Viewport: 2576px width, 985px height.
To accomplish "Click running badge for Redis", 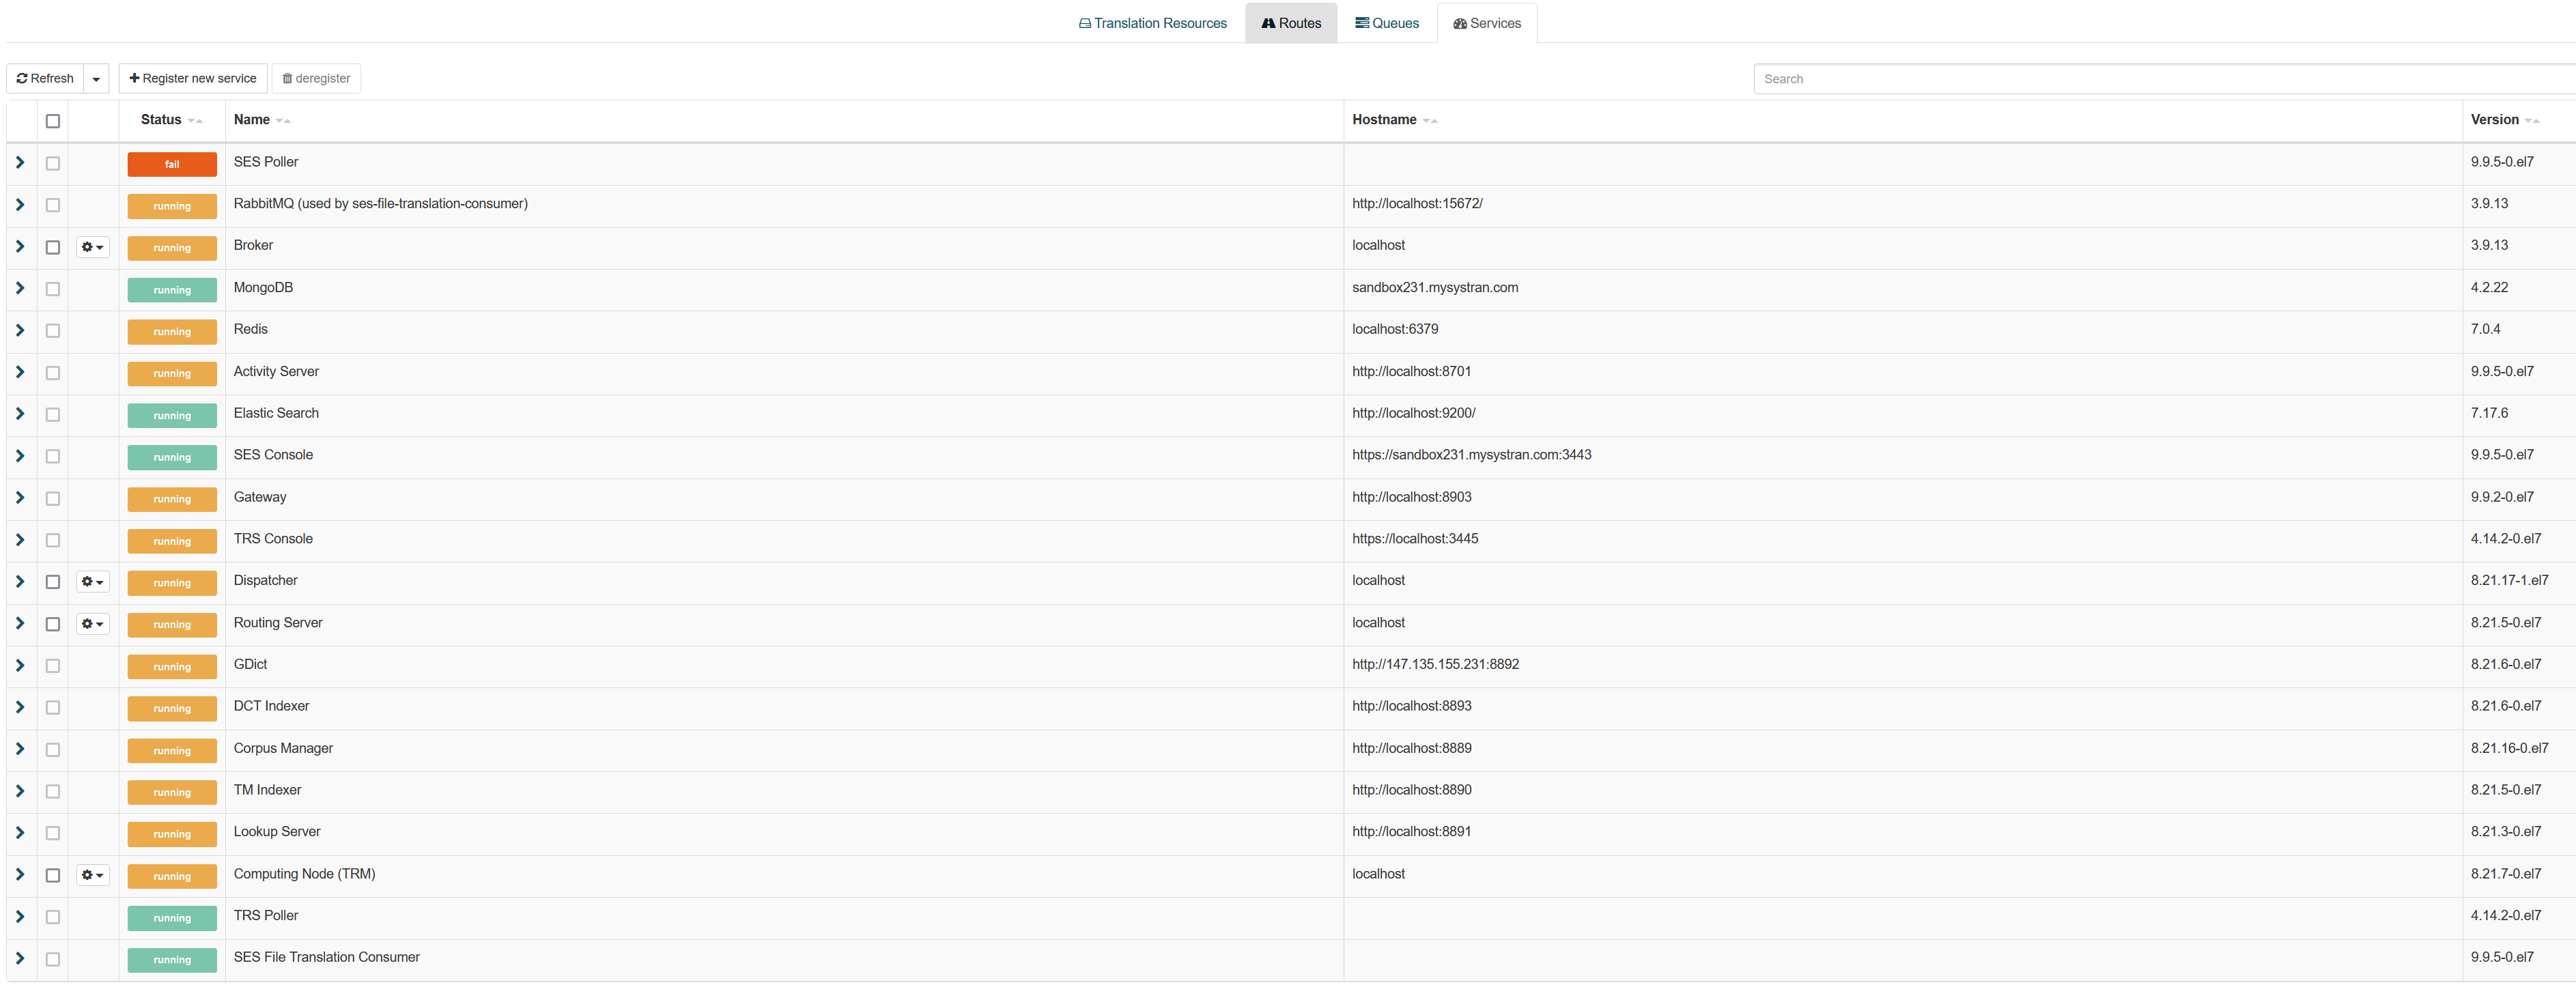I will tap(172, 332).
